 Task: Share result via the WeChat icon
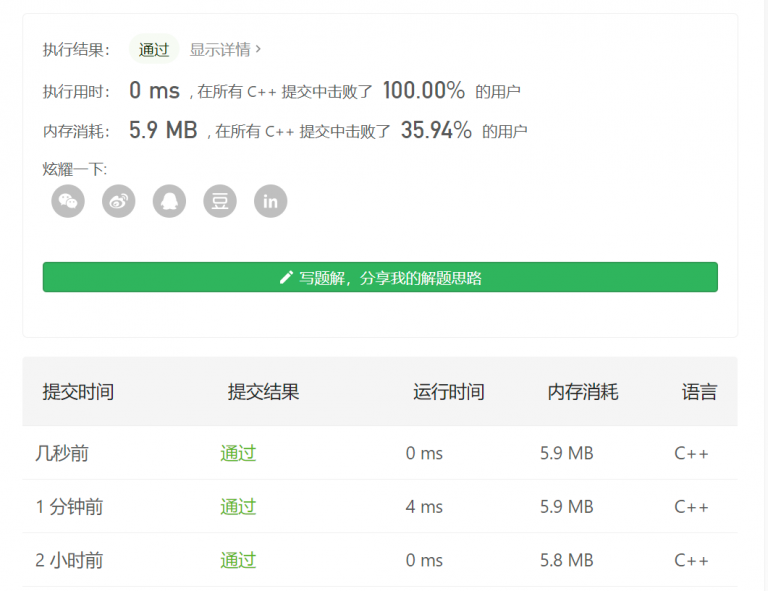68,201
